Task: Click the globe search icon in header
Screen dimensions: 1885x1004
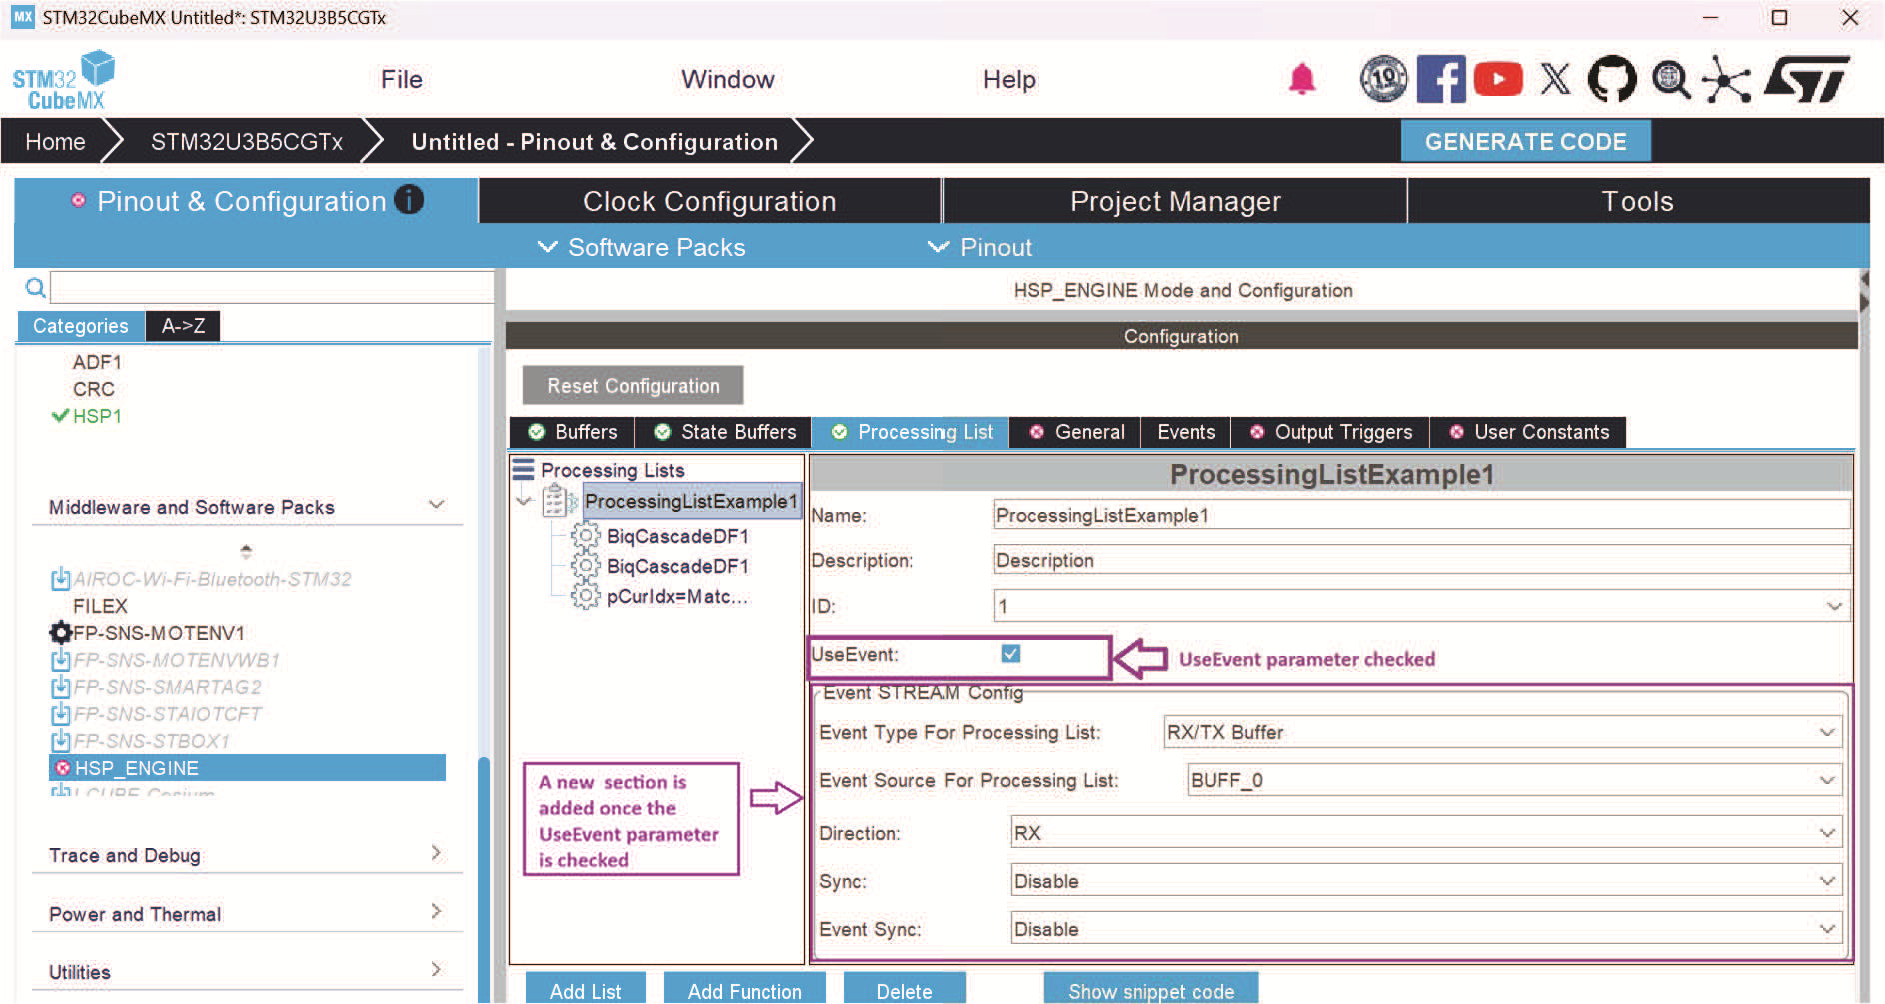Action: click(1670, 79)
